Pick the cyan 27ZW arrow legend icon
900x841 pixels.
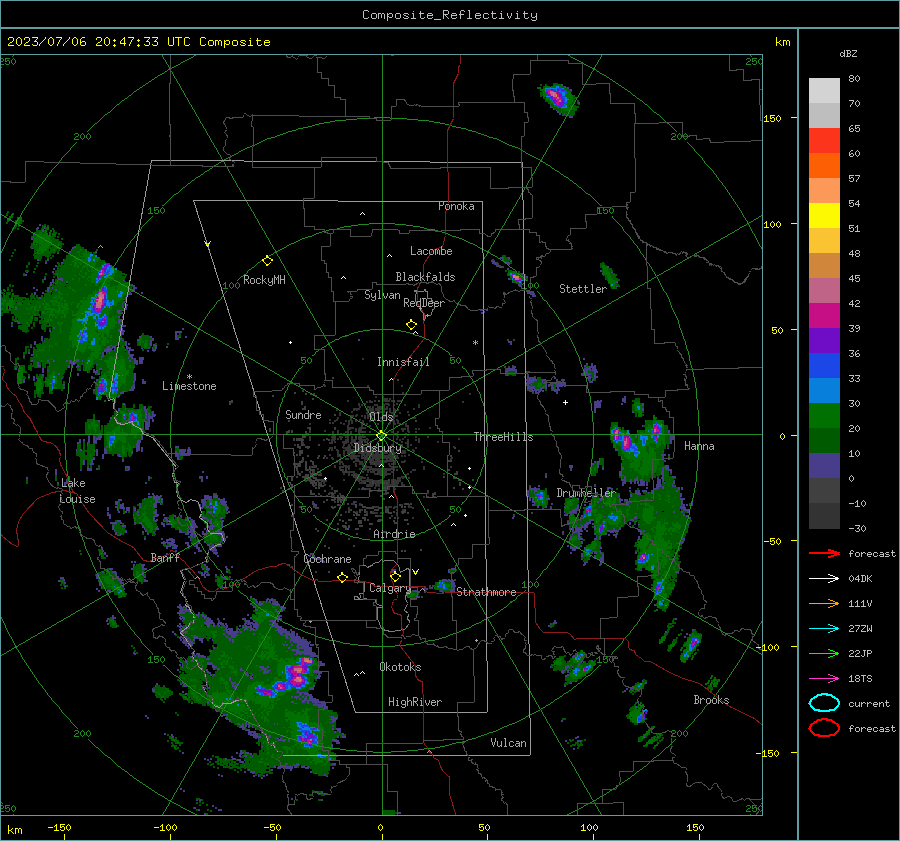[x=824, y=629]
